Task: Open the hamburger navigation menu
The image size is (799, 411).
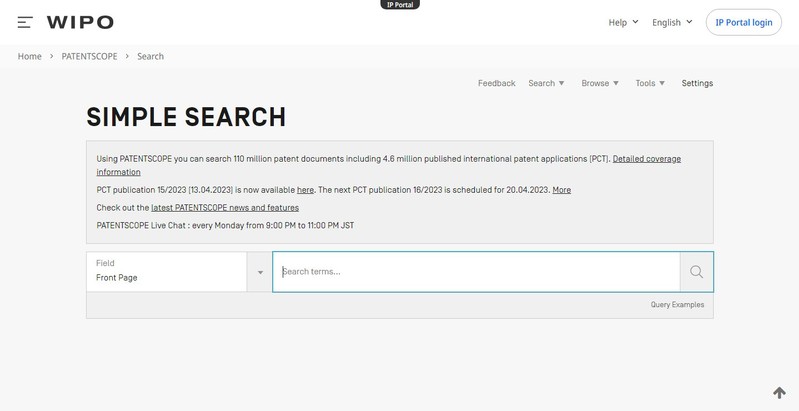Action: tap(25, 22)
